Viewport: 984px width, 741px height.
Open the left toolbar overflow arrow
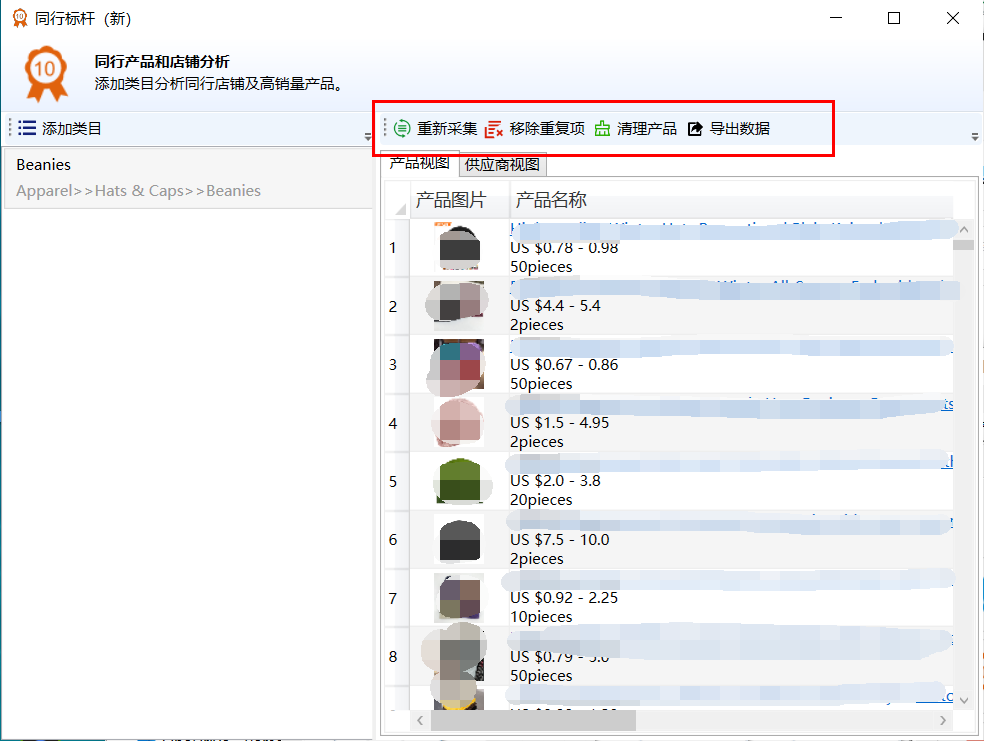pos(368,136)
